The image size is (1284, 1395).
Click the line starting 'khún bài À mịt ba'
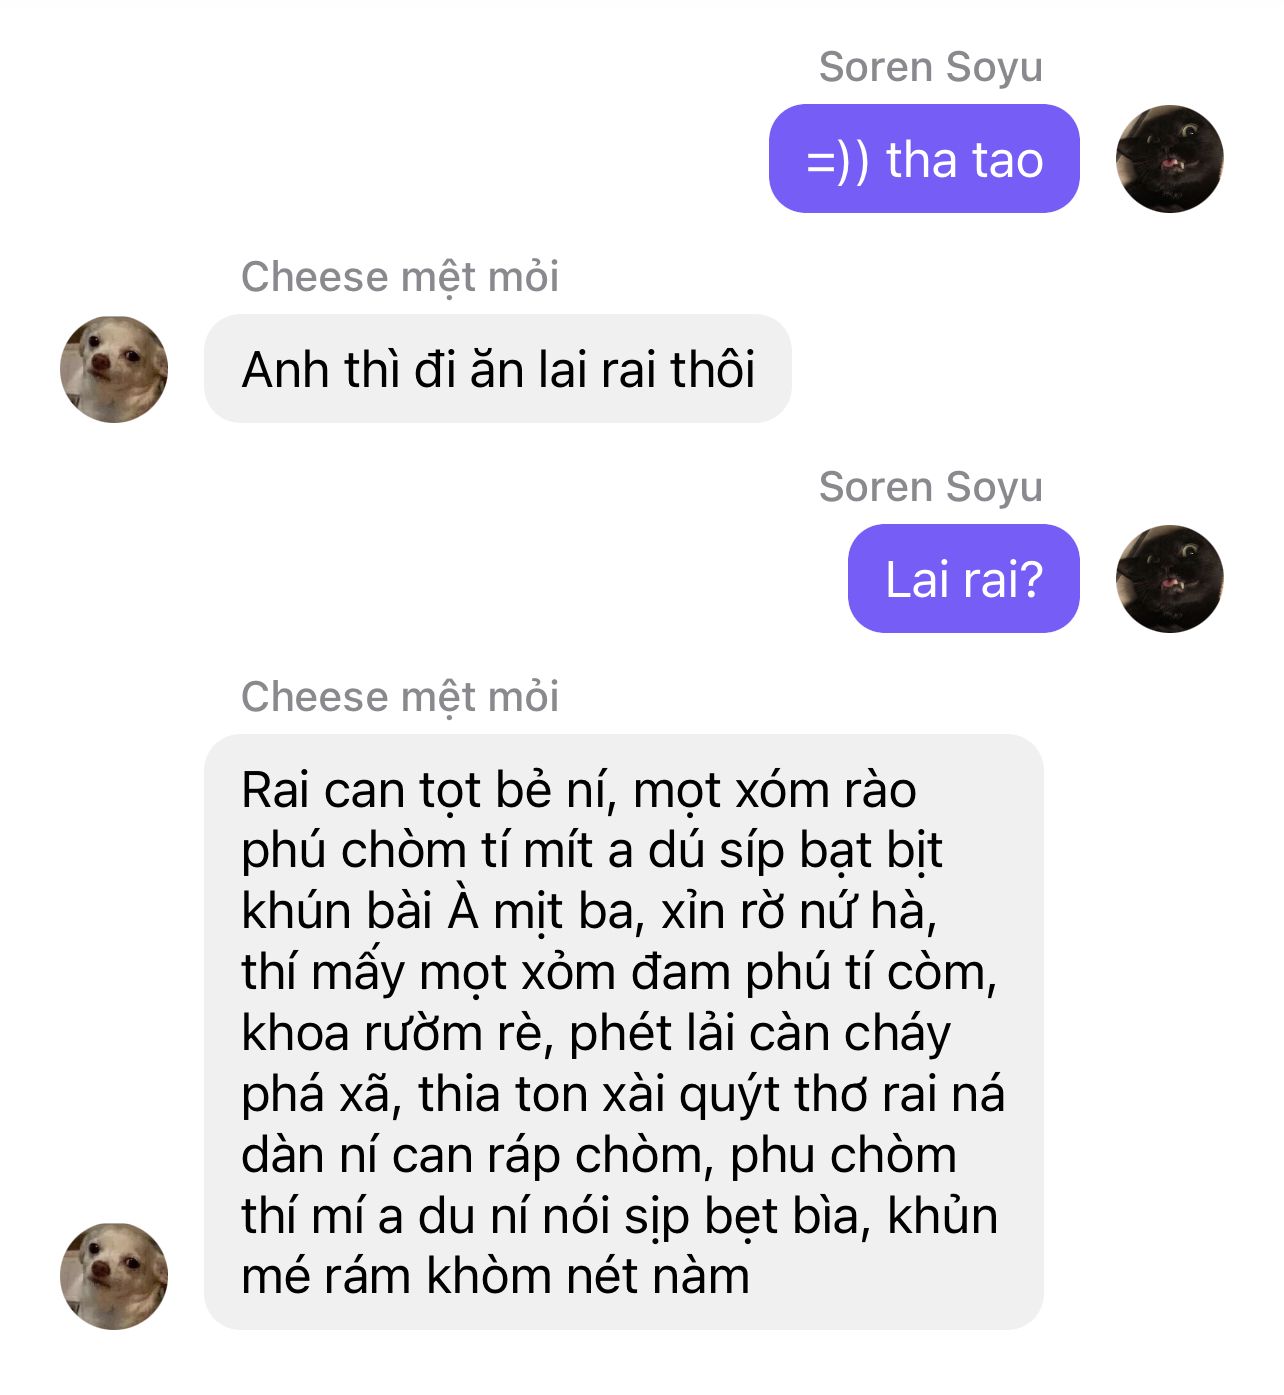(590, 912)
